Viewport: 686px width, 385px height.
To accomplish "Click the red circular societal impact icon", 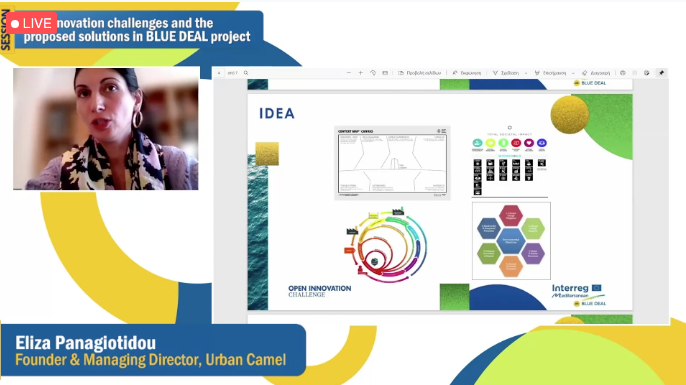I will [x=516, y=143].
